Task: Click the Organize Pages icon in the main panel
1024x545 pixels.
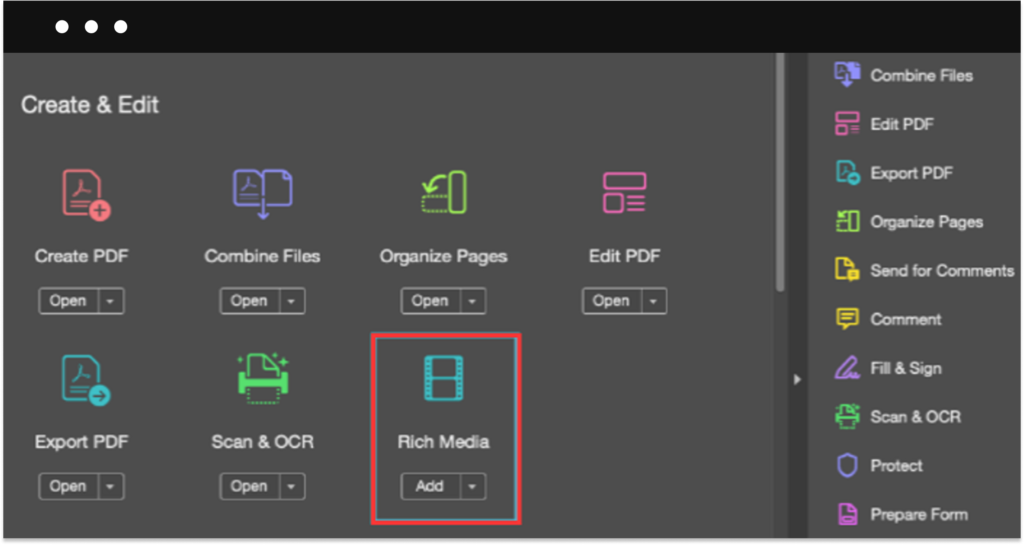Action: (443, 194)
